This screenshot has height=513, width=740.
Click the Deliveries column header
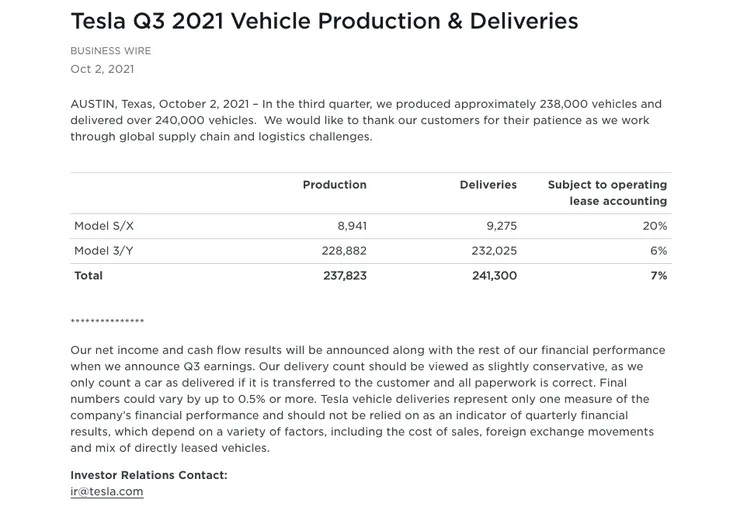pos(488,185)
